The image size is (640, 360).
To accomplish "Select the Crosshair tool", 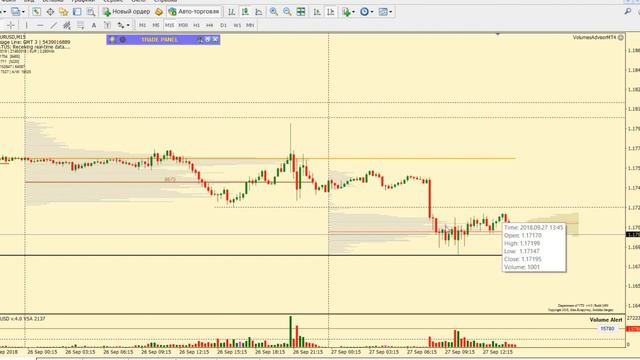I will tap(11, 25).
